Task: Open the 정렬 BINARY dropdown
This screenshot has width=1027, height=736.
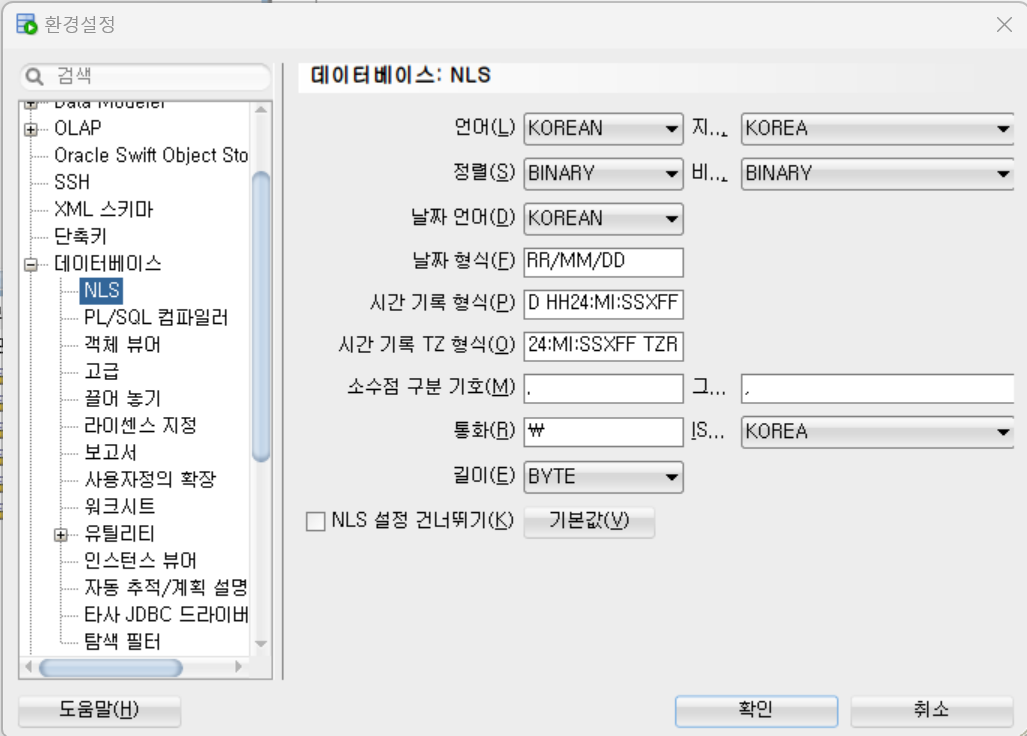Action: tap(603, 174)
